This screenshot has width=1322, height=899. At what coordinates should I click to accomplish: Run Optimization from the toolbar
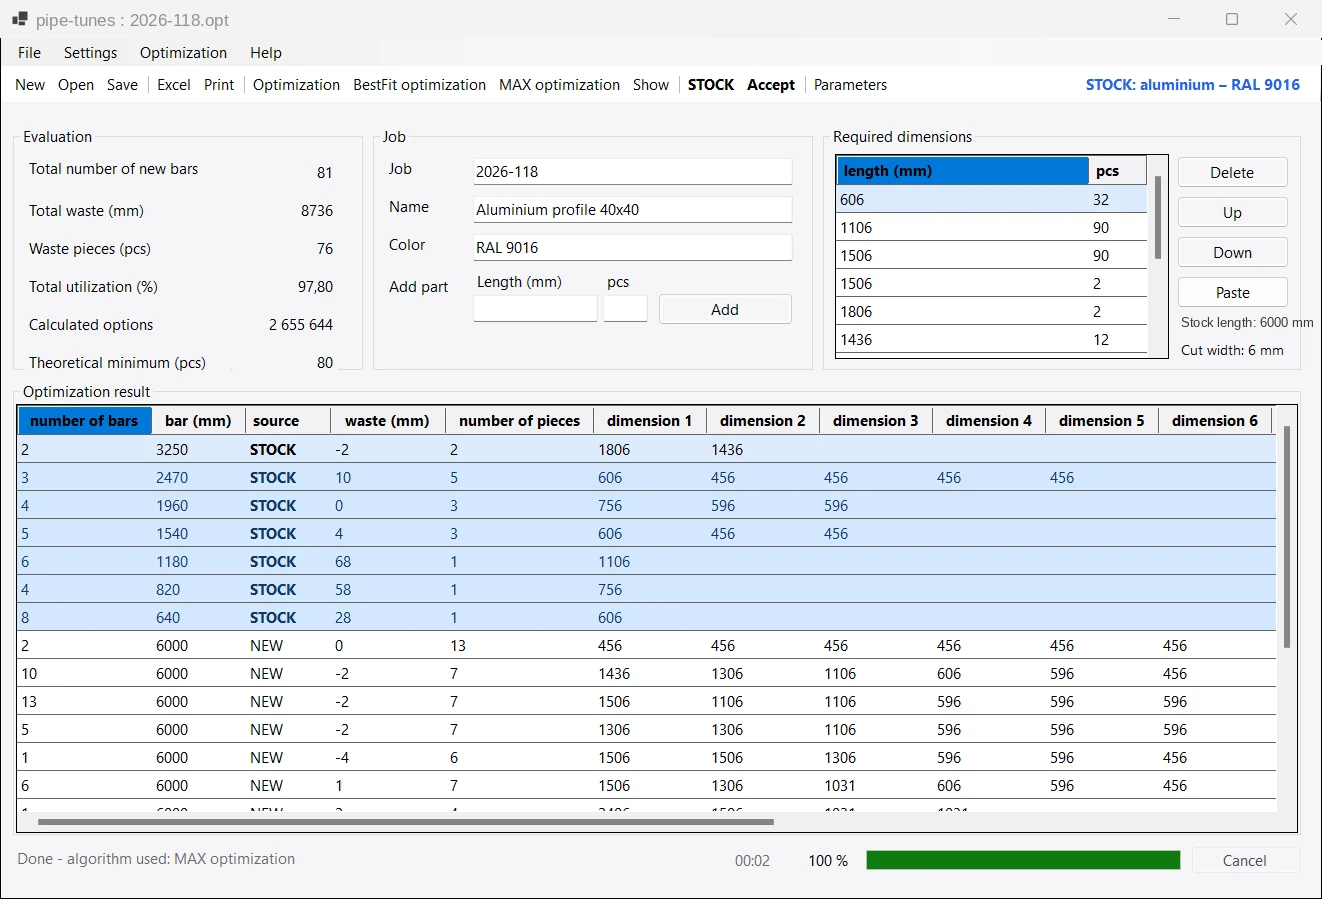(296, 85)
